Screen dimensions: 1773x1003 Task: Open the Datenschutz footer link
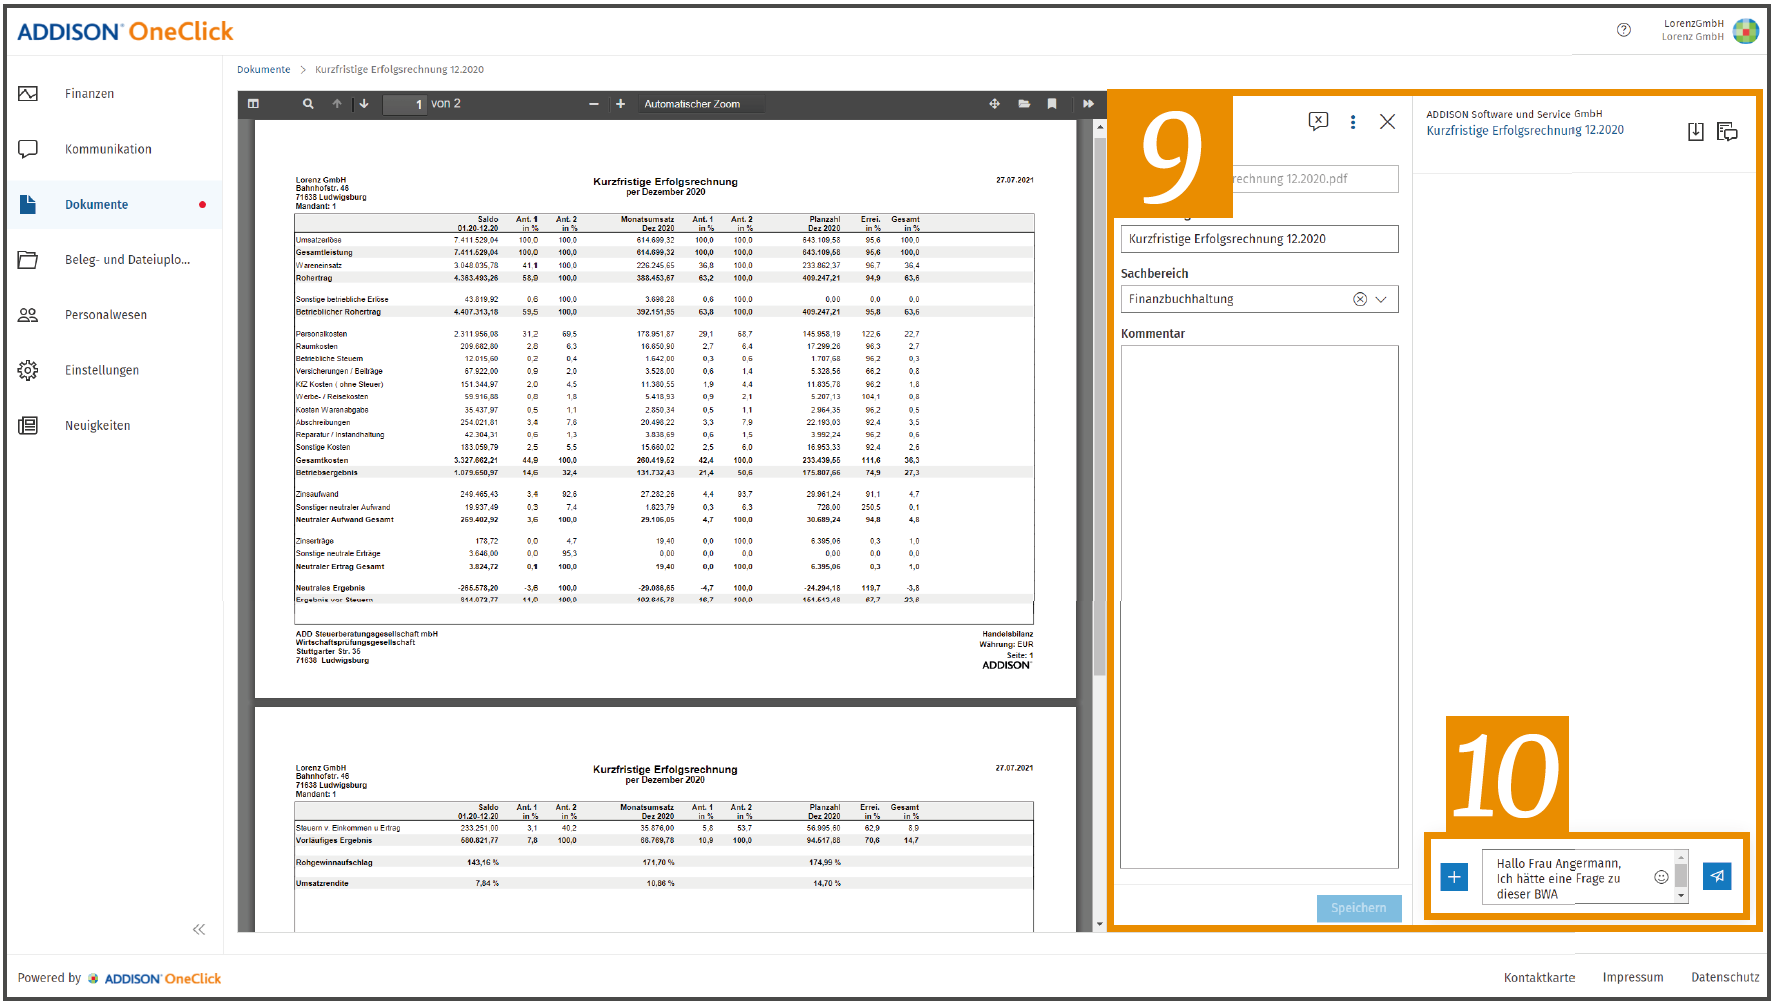1725,978
